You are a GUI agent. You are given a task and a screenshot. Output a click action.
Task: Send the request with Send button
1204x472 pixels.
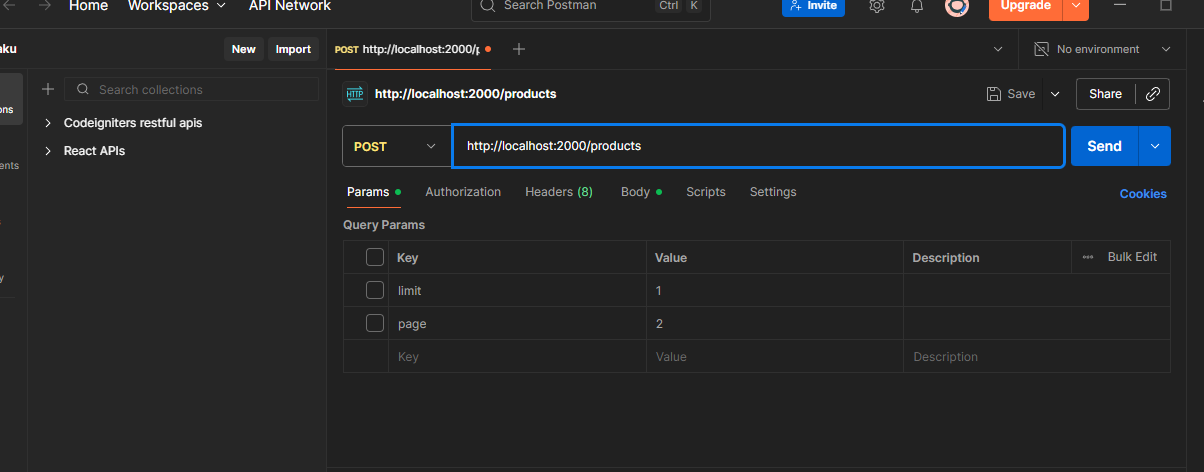[1104, 146]
